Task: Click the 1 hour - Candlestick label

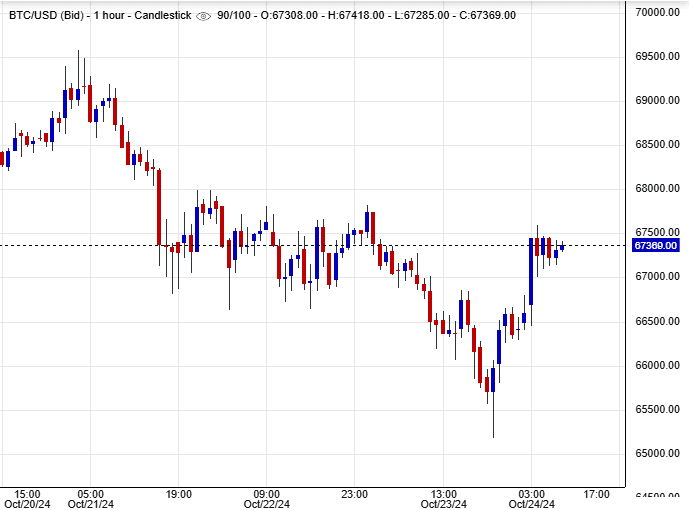Action: click(139, 16)
